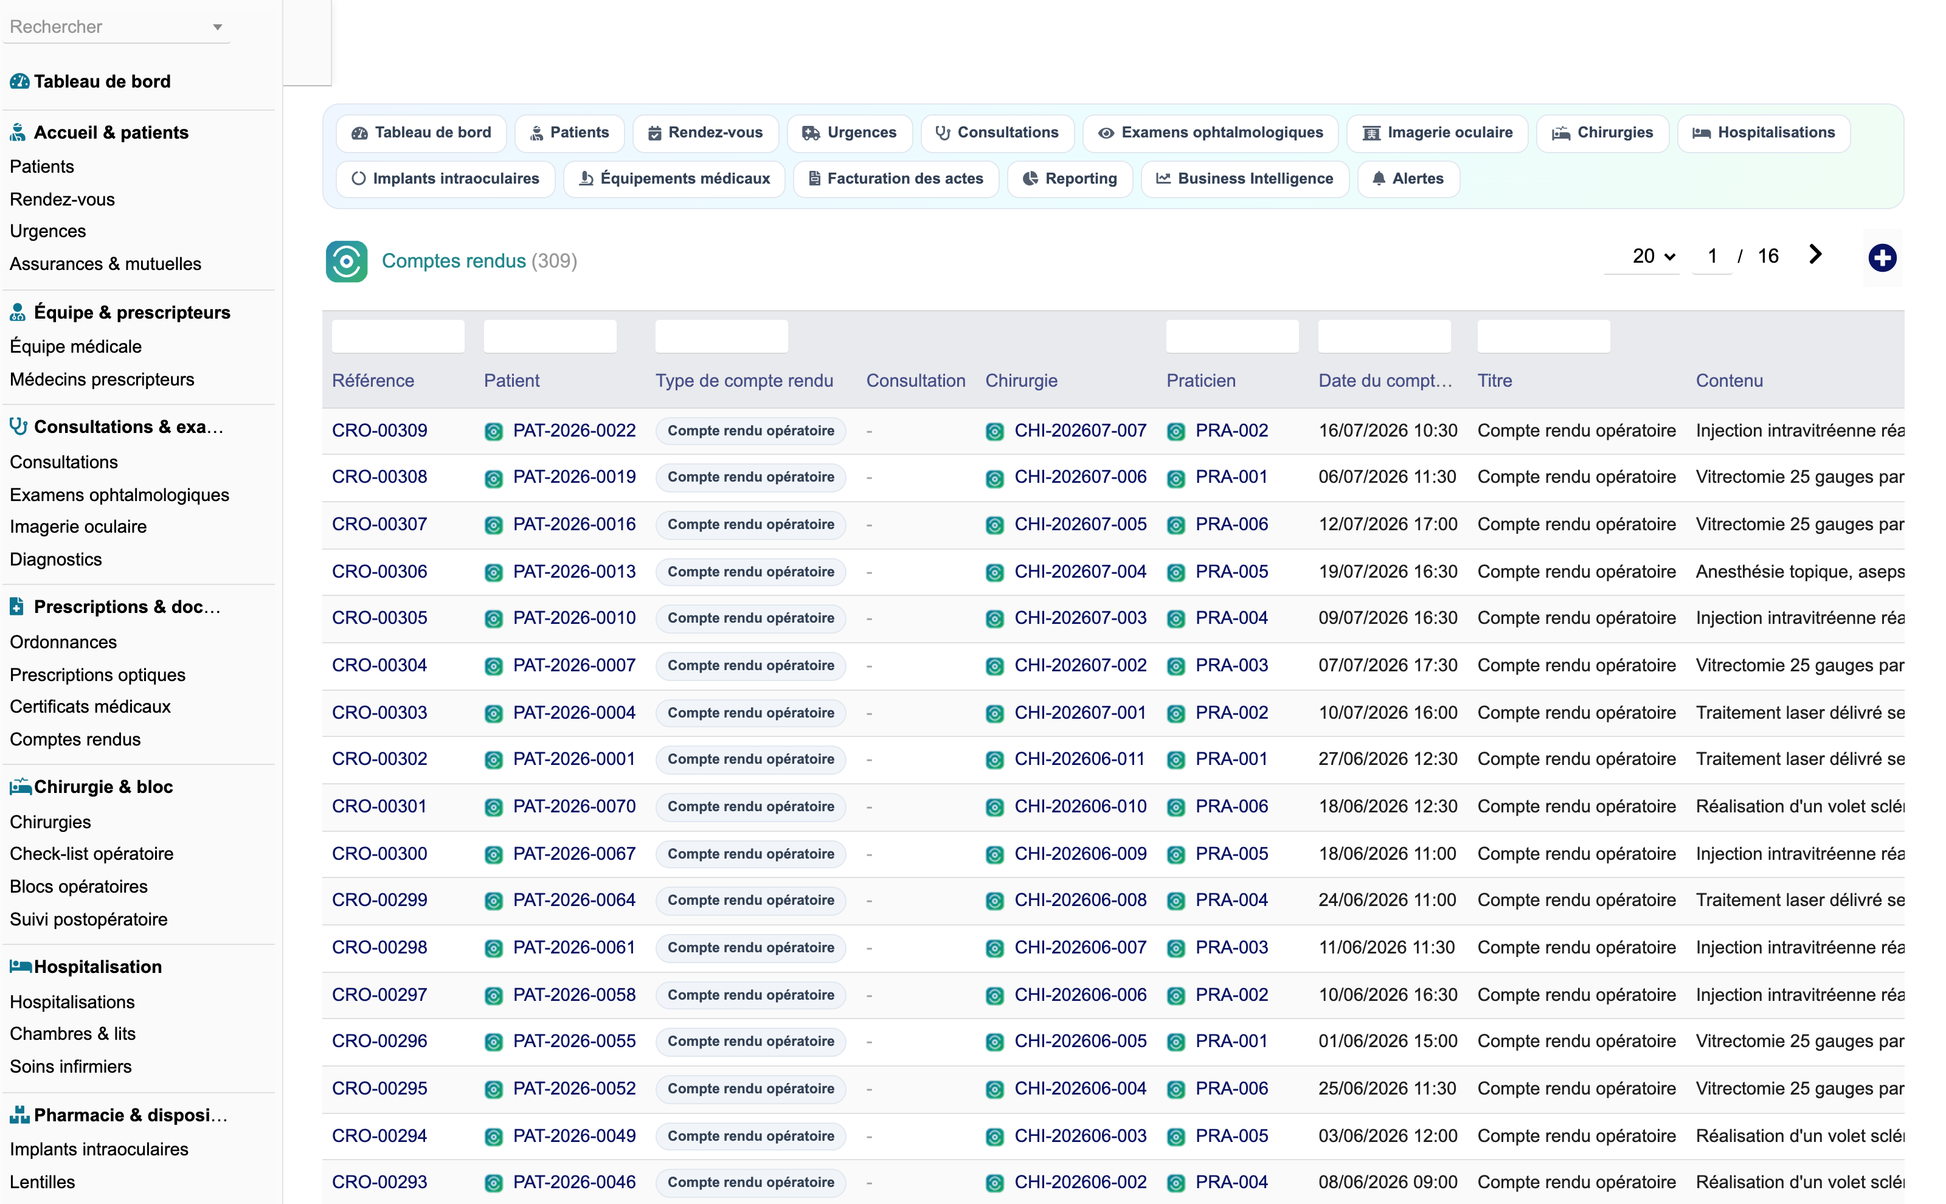Click the Pharmacie & disposi… section icon
This screenshot has width=1946, height=1204.
pos(19,1114)
